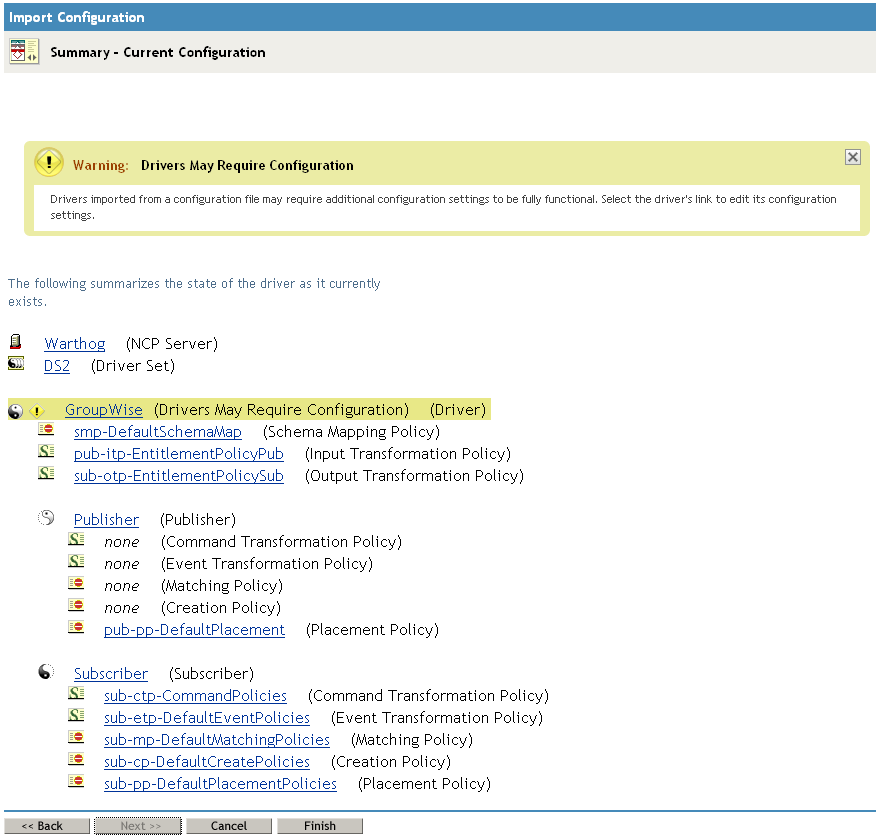The width and height of the screenshot is (876, 840).
Task: Click the Publisher Event Transformation Policy icon
Action: tap(77, 561)
